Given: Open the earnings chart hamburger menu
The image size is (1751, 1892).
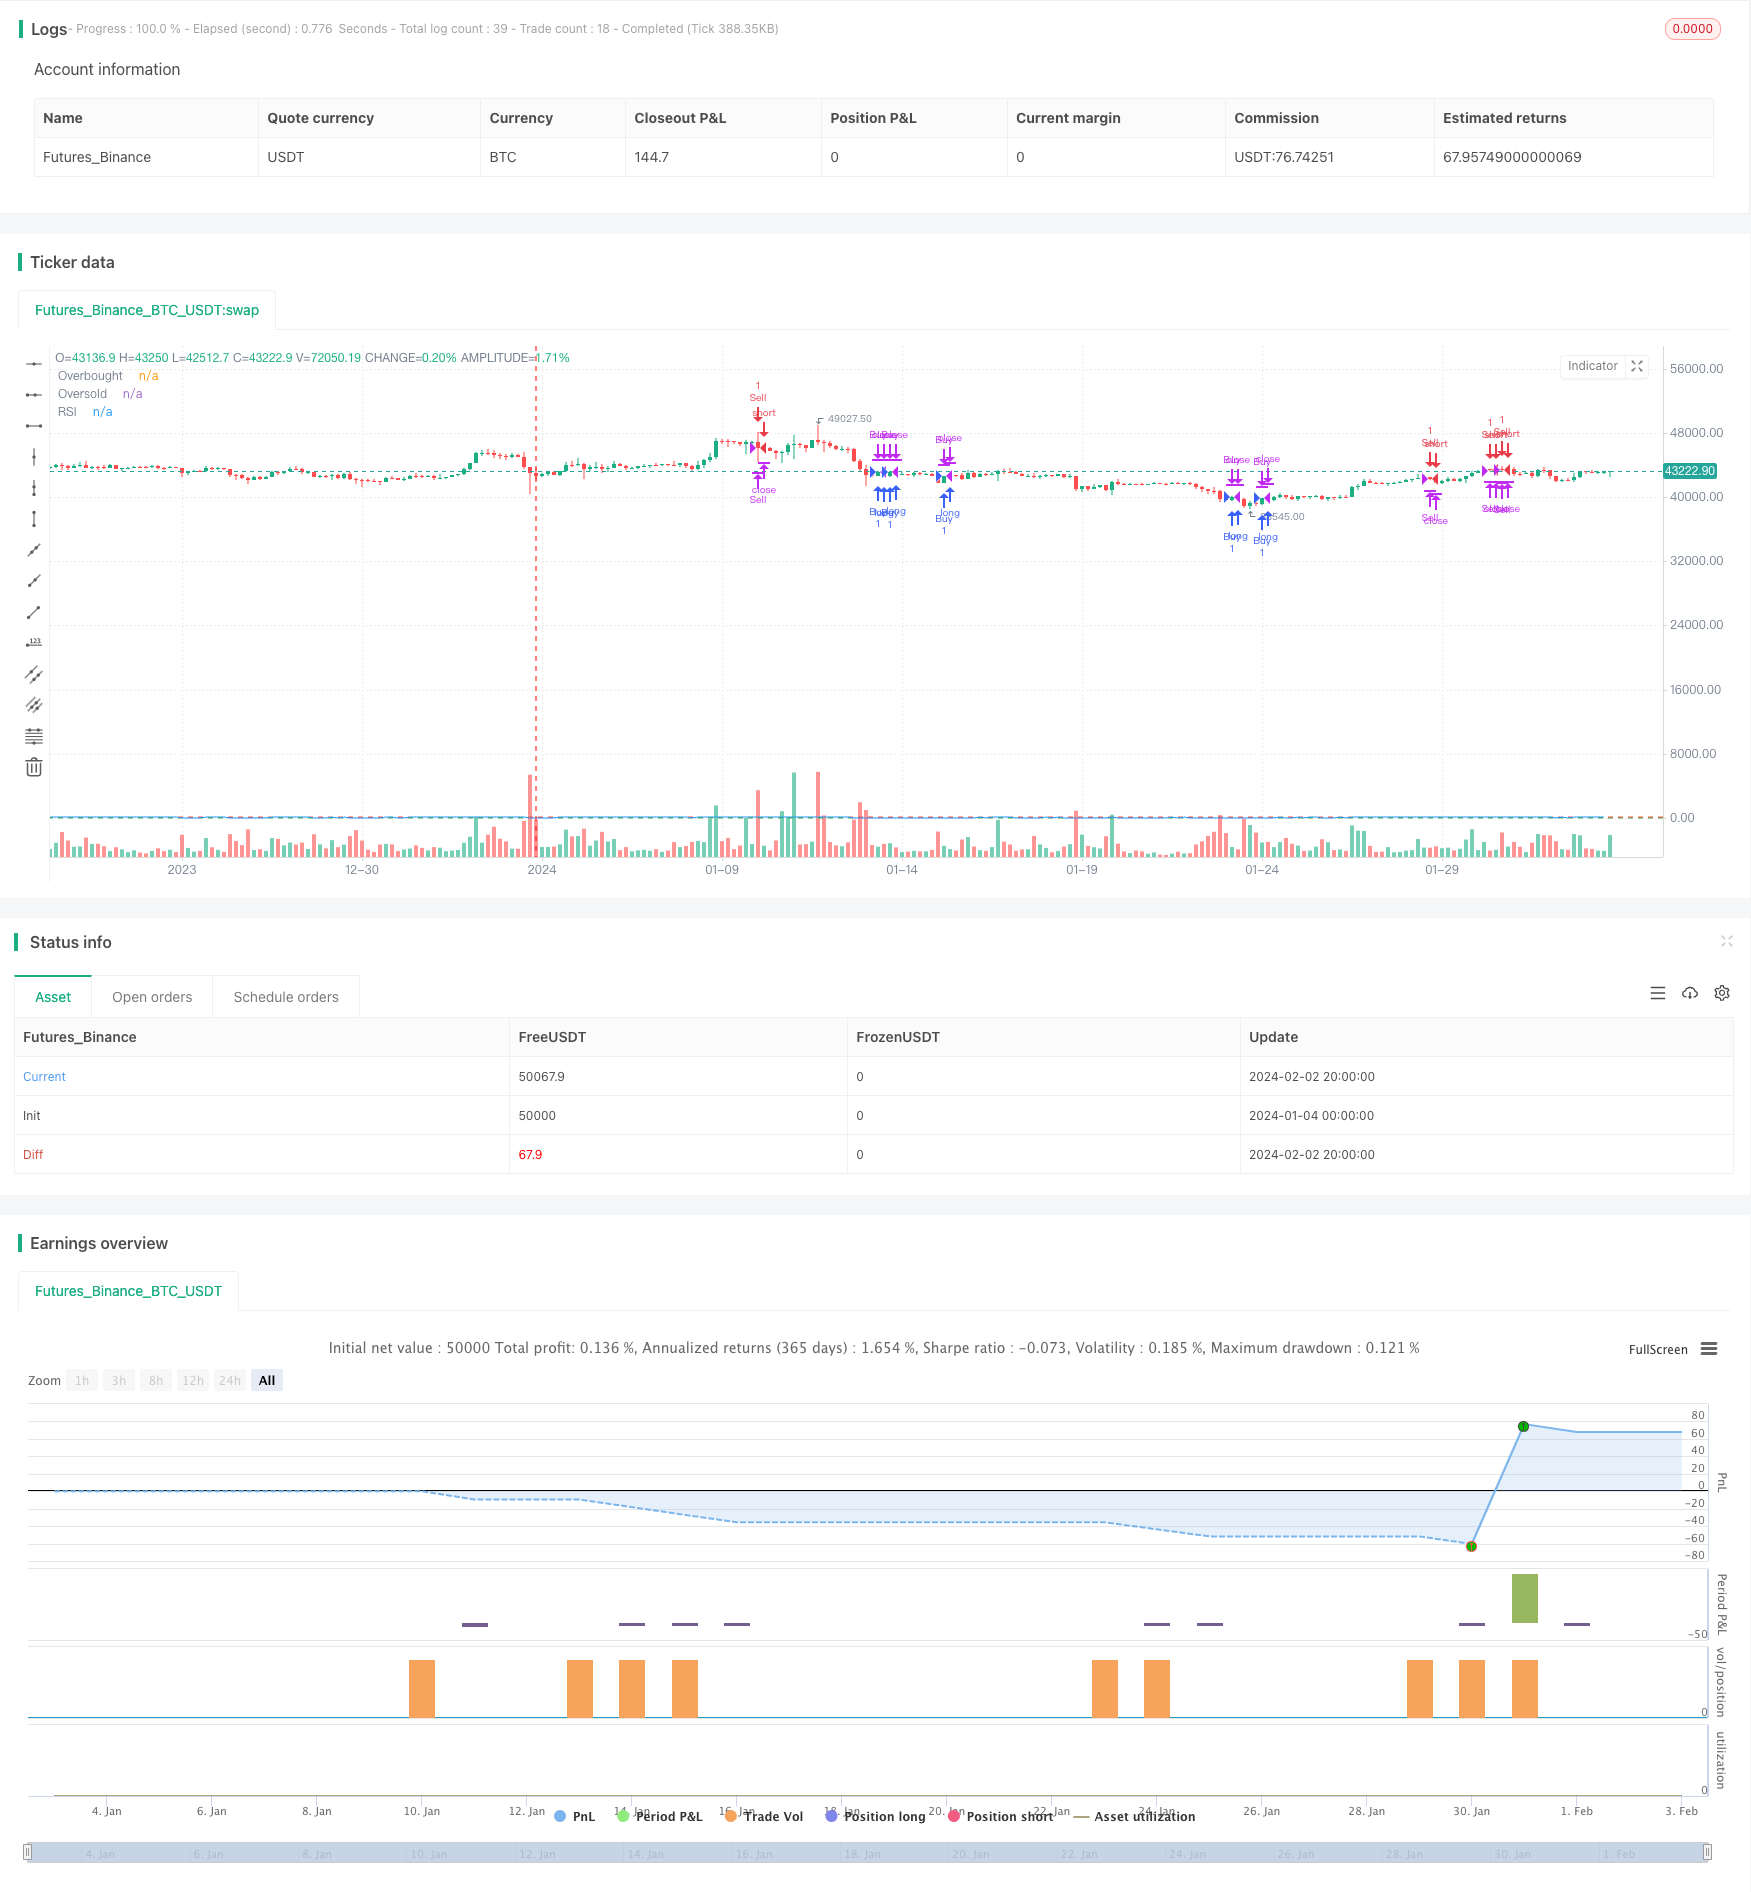Looking at the screenshot, I should pos(1709,1349).
